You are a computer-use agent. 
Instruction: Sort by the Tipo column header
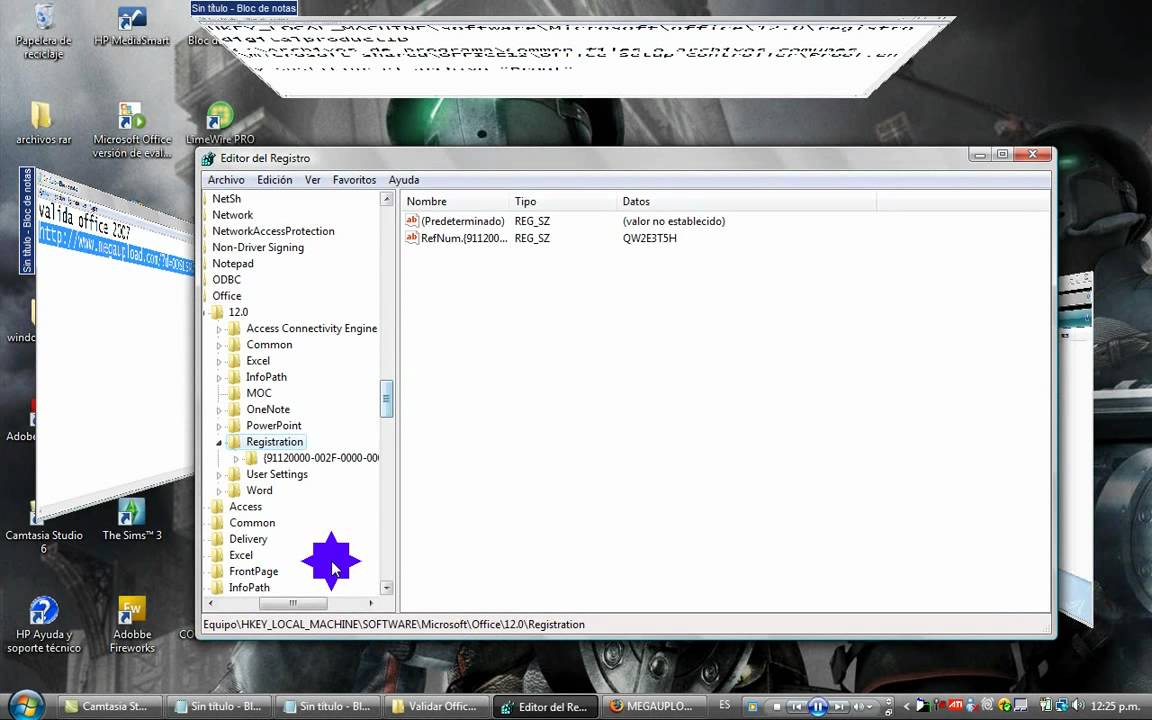pos(563,201)
